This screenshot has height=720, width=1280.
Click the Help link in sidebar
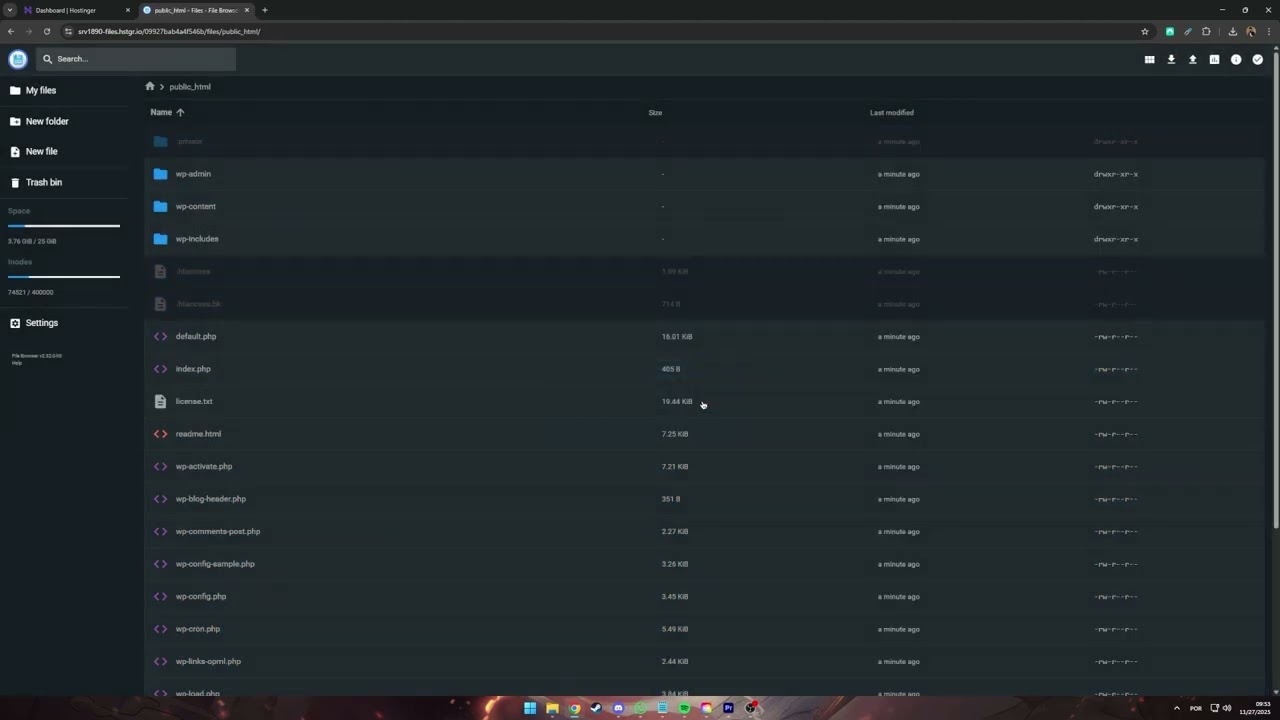16,363
